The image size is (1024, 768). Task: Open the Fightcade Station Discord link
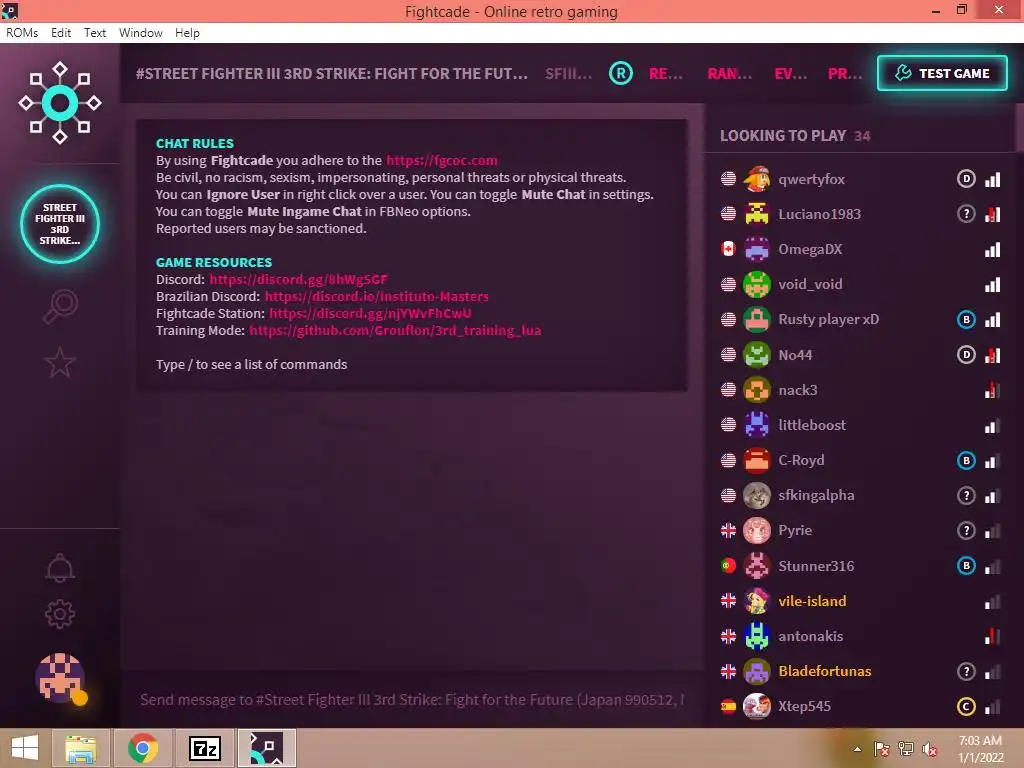pos(370,313)
